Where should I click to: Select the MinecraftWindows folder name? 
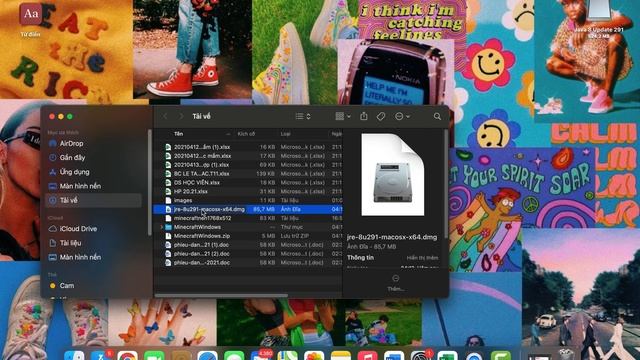coord(197,227)
